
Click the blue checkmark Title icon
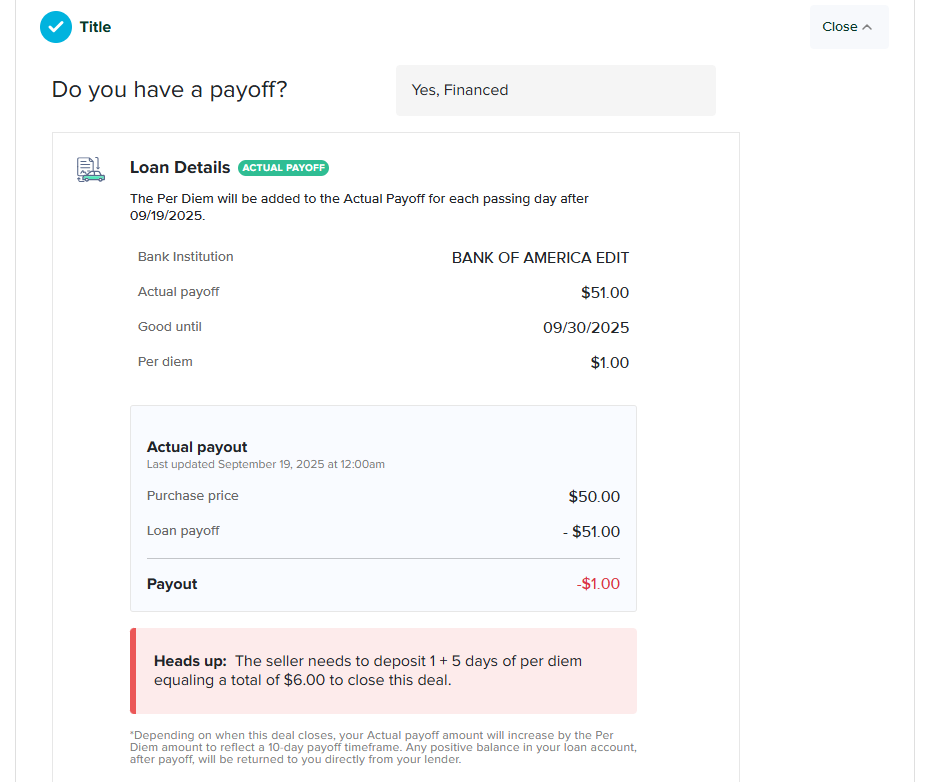[56, 27]
